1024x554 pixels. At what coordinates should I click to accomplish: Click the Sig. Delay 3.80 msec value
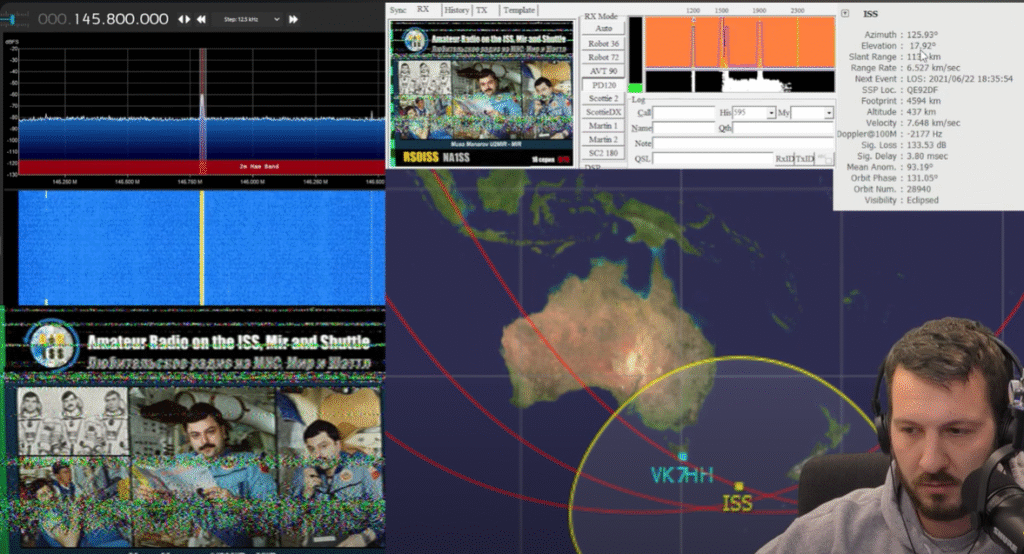[927, 156]
